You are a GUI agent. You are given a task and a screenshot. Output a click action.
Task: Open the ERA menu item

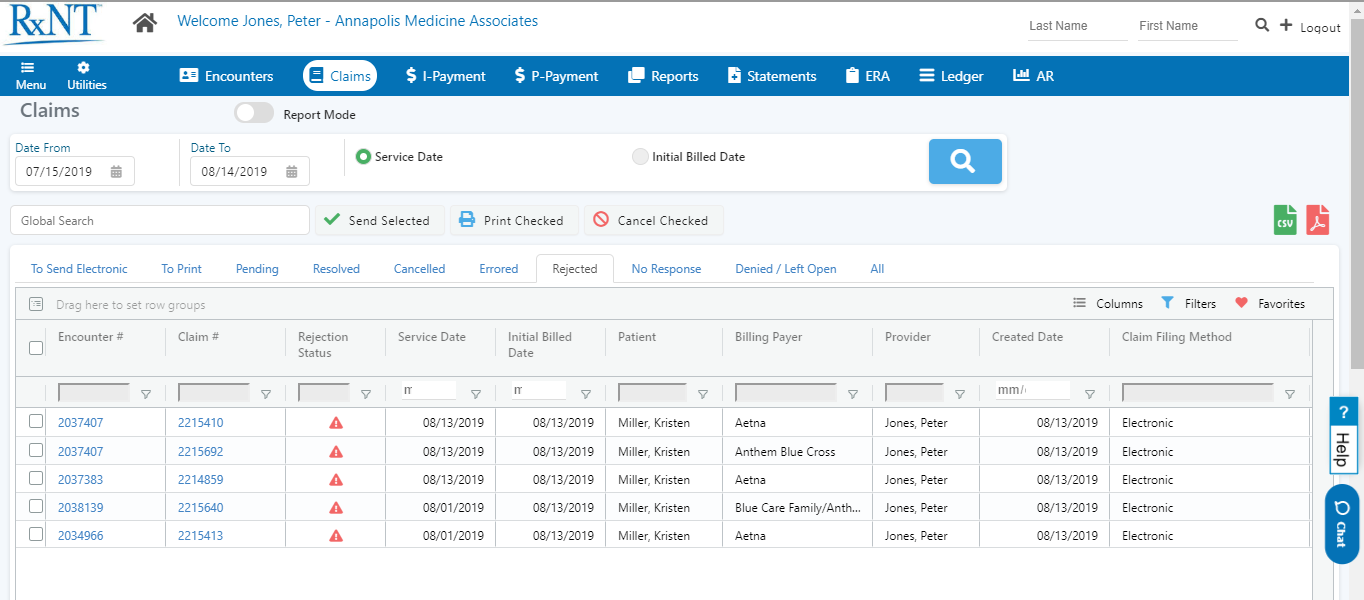pos(866,76)
